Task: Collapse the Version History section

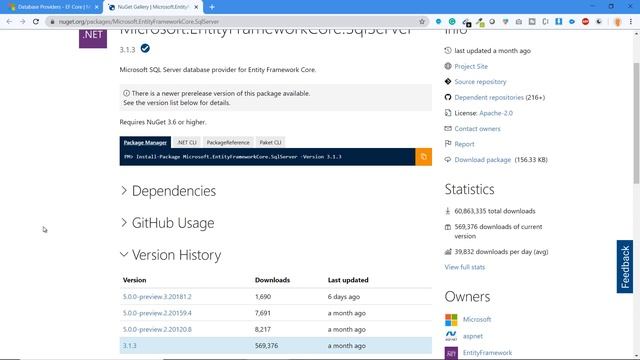Action: coord(171,255)
